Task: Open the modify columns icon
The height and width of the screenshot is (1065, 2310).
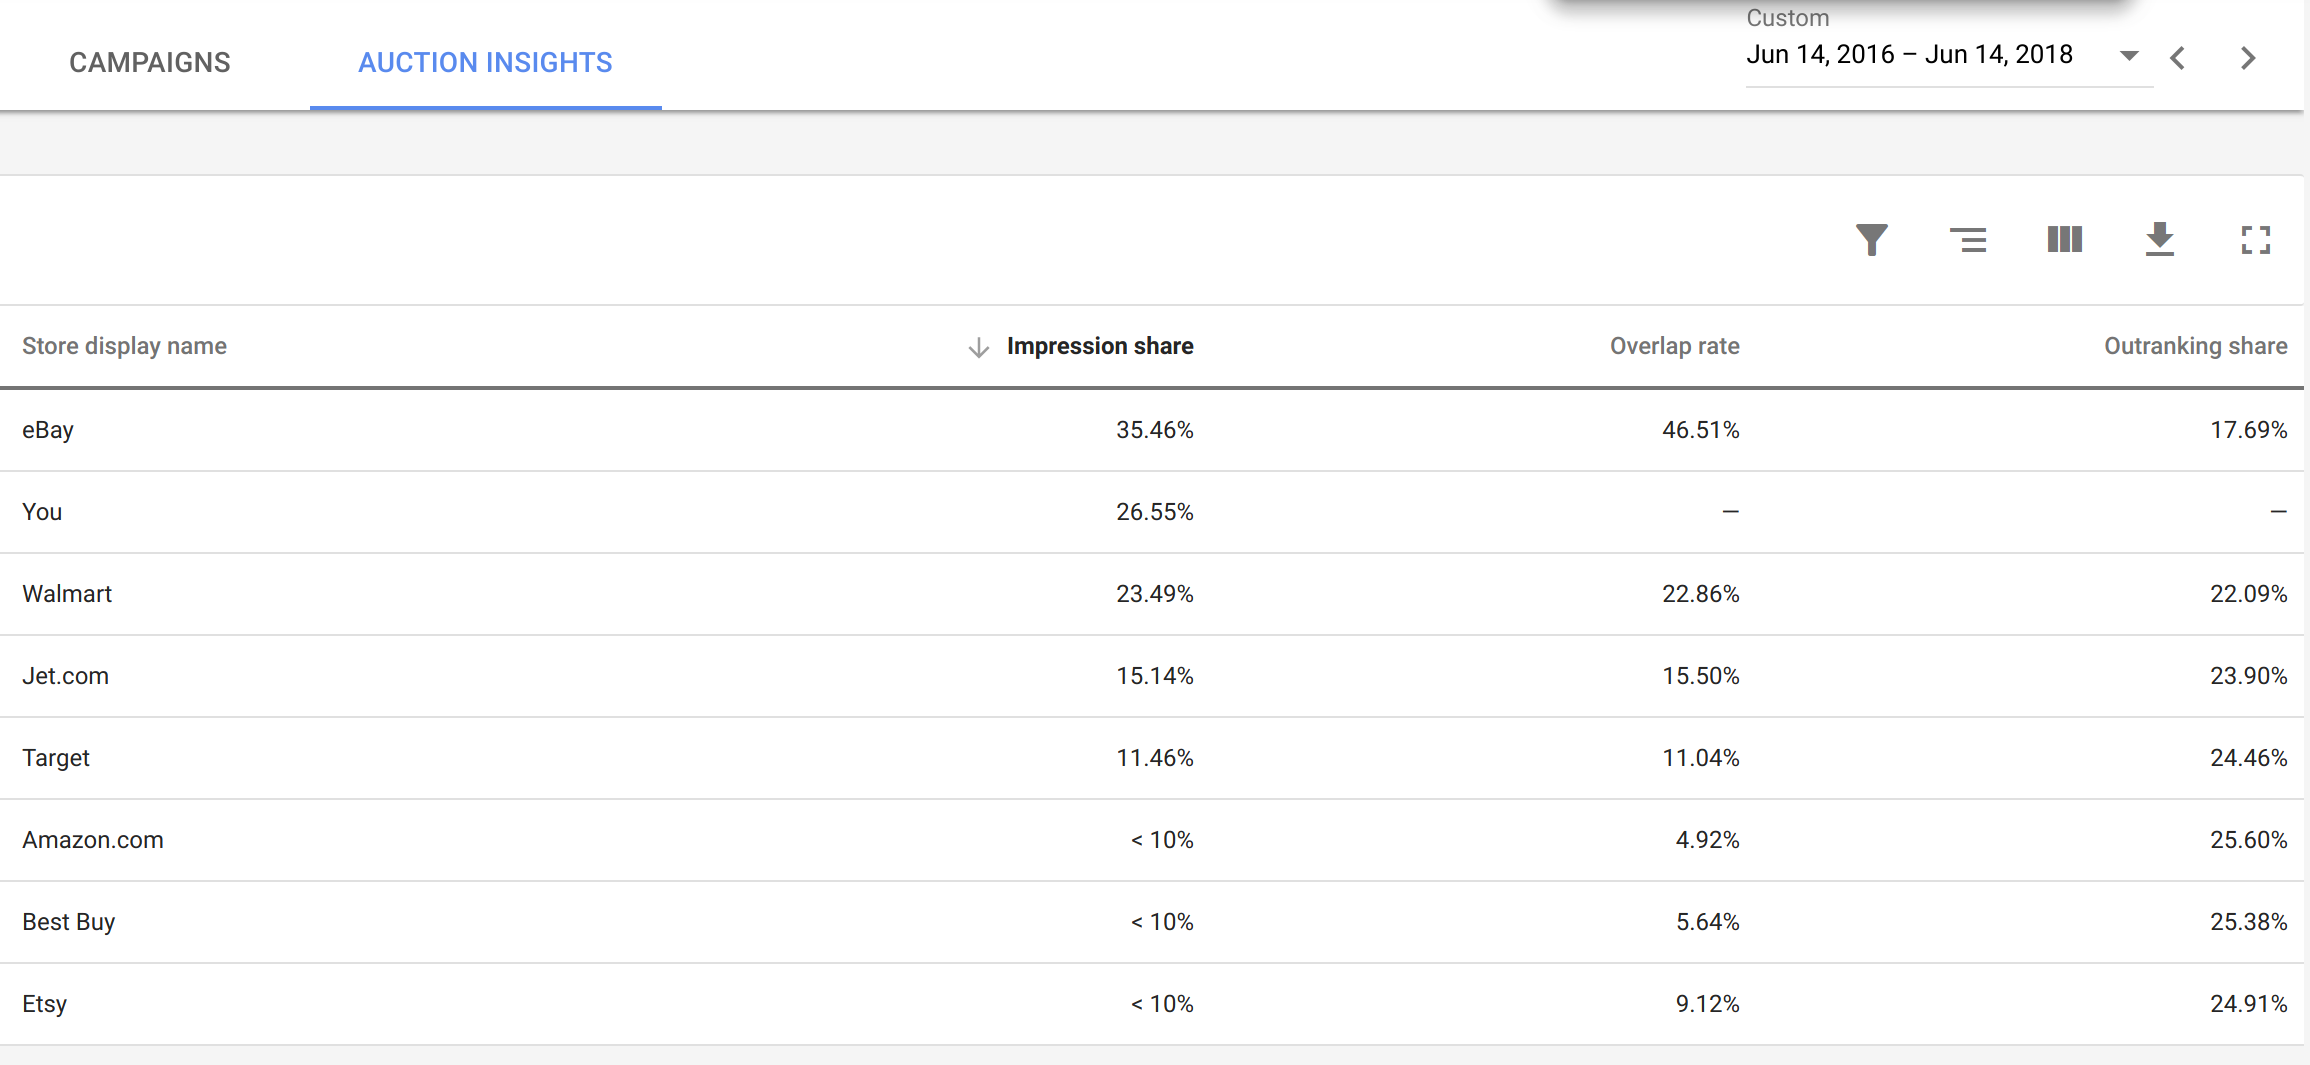Action: pyautogui.click(x=2064, y=240)
